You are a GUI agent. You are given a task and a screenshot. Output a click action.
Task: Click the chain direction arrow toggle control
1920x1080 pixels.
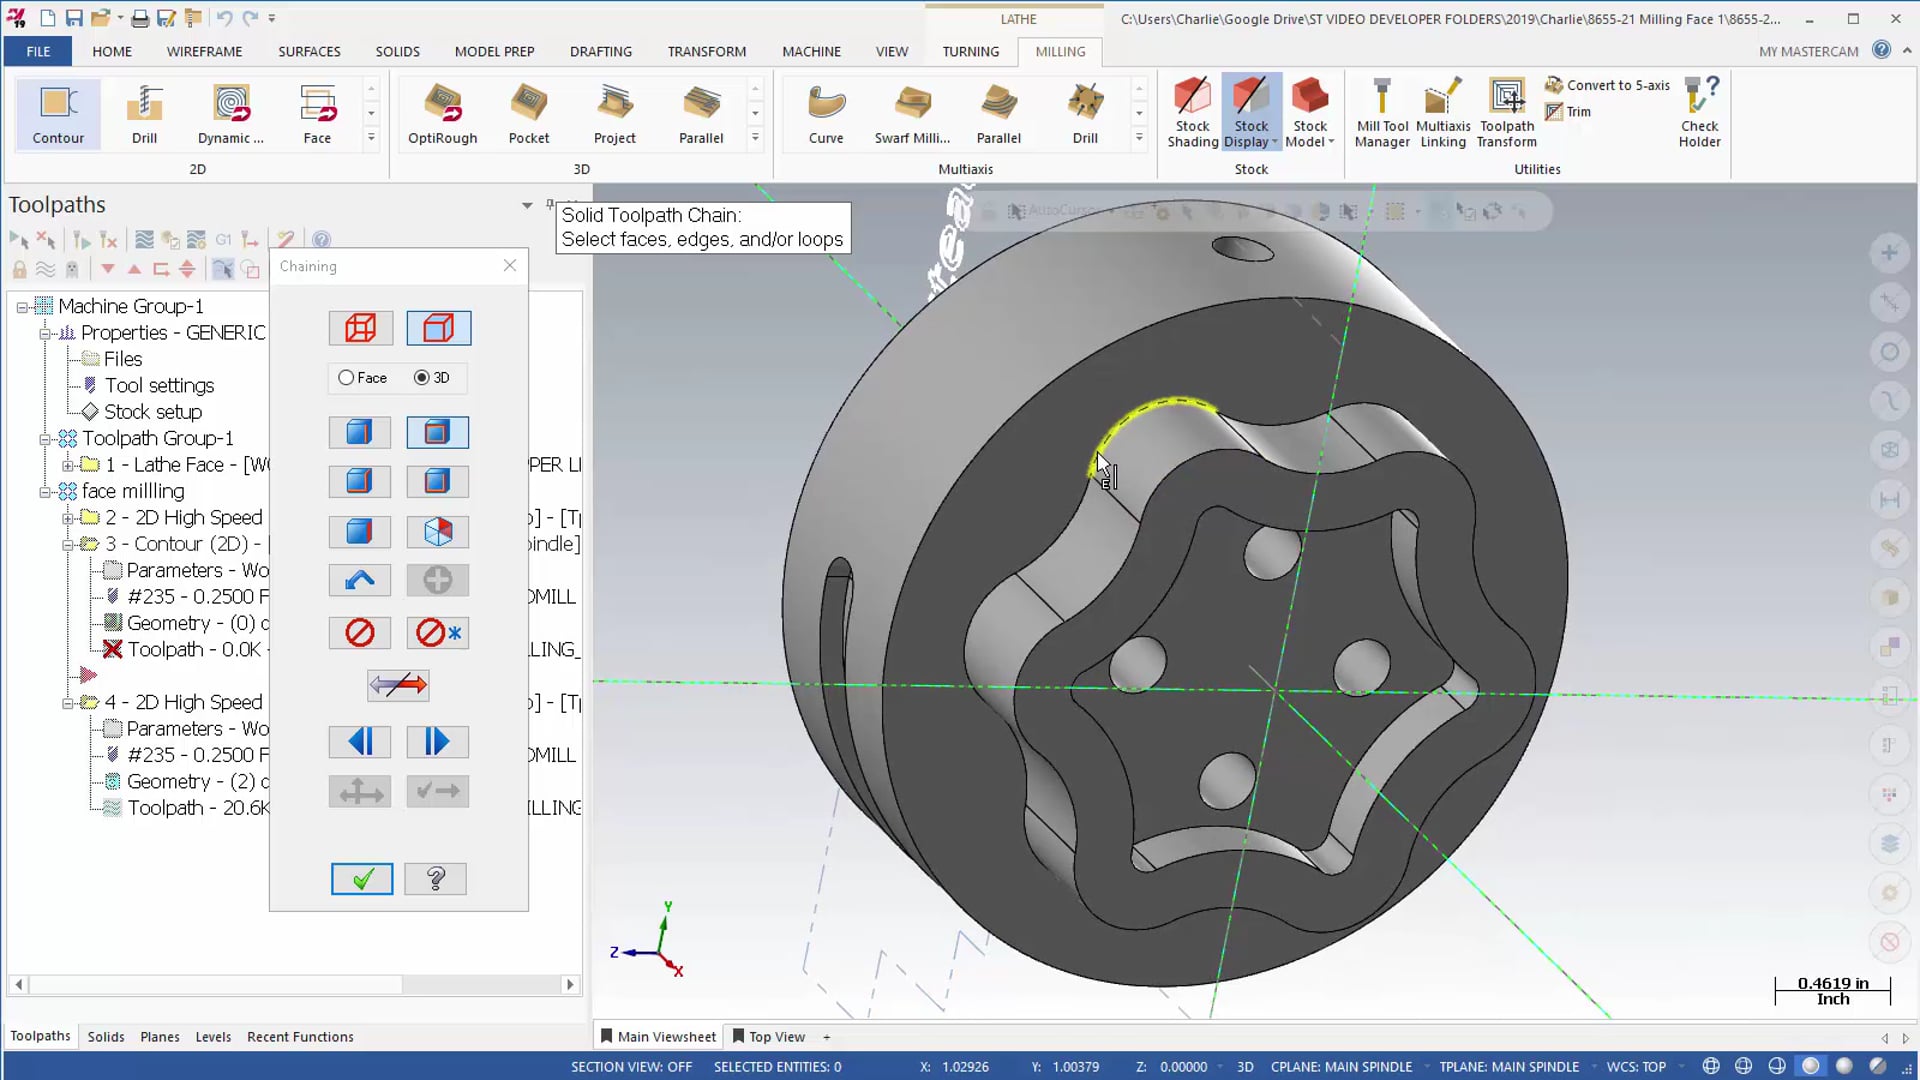coord(400,683)
